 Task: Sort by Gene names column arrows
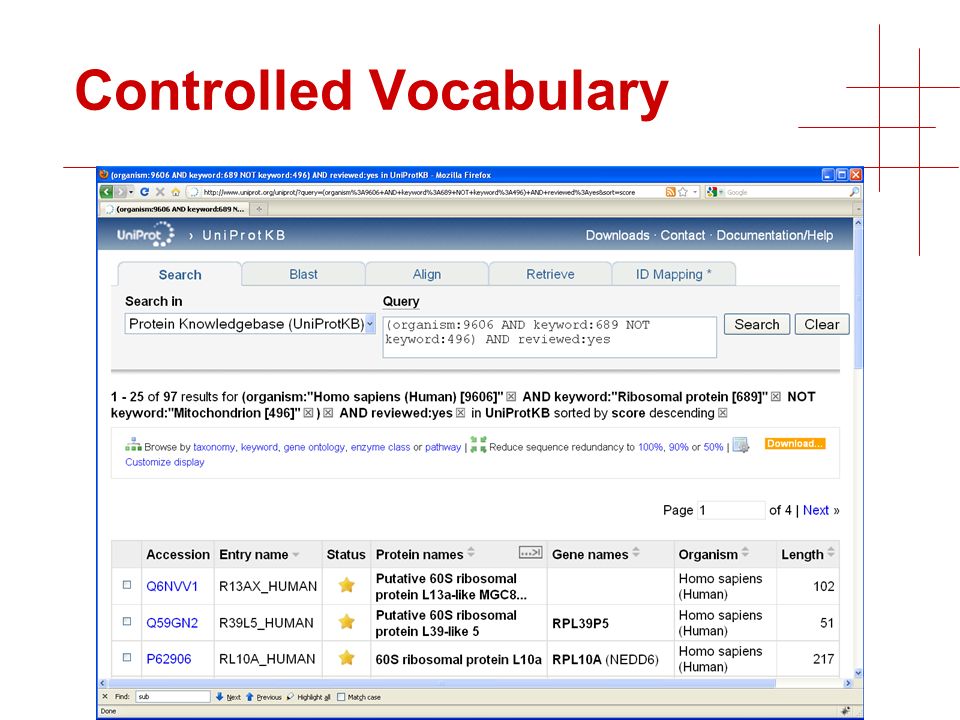click(636, 552)
